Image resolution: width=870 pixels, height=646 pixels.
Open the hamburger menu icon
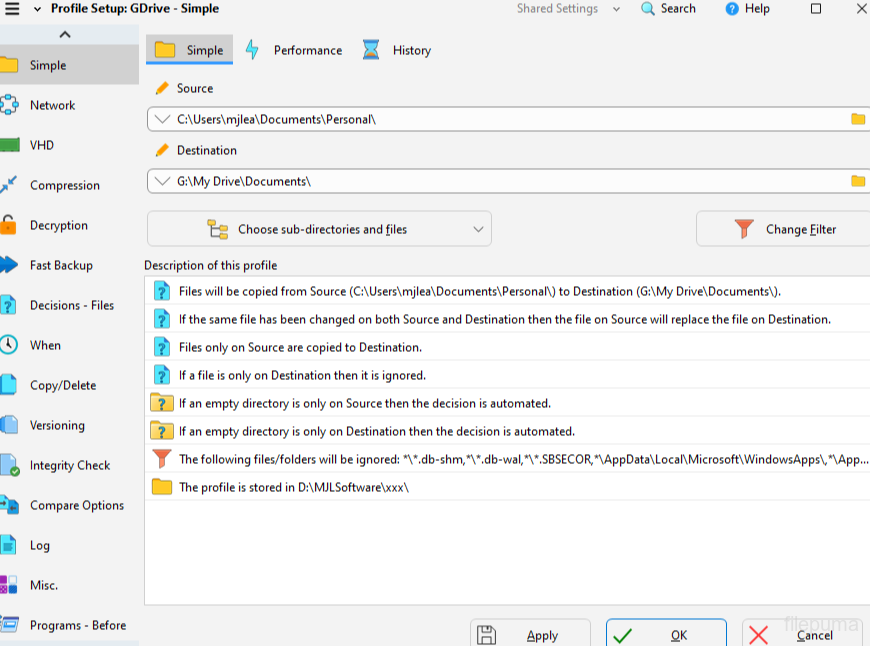13,9
